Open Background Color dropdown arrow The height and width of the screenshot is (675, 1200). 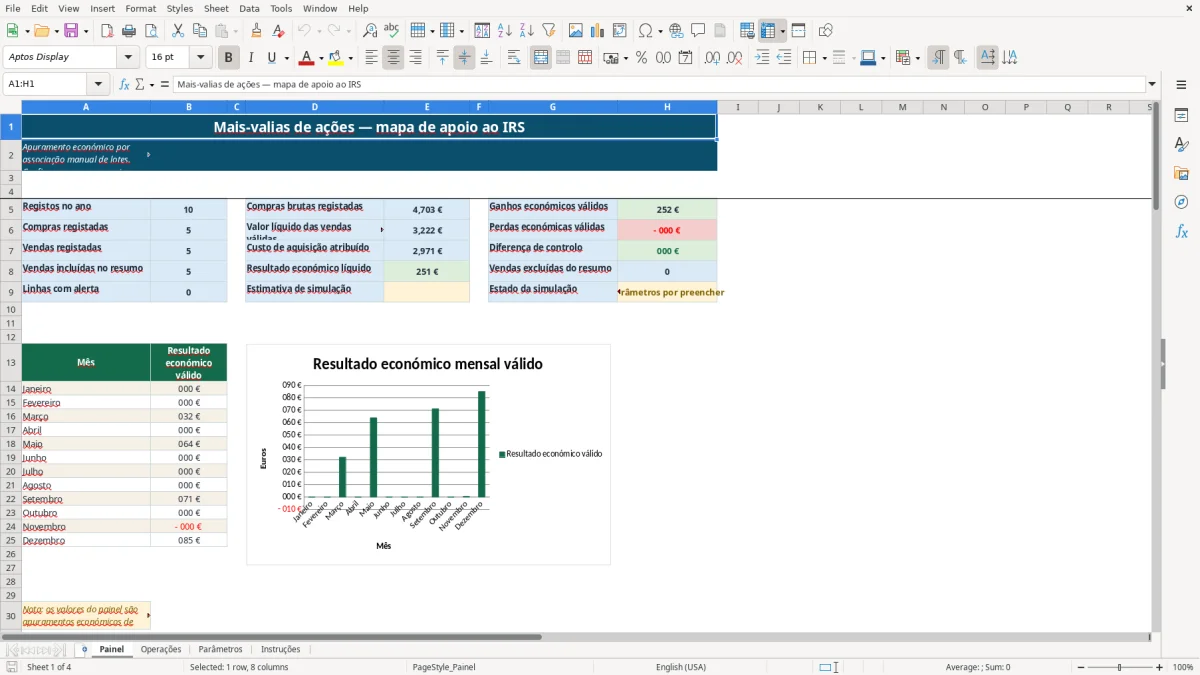(349, 58)
